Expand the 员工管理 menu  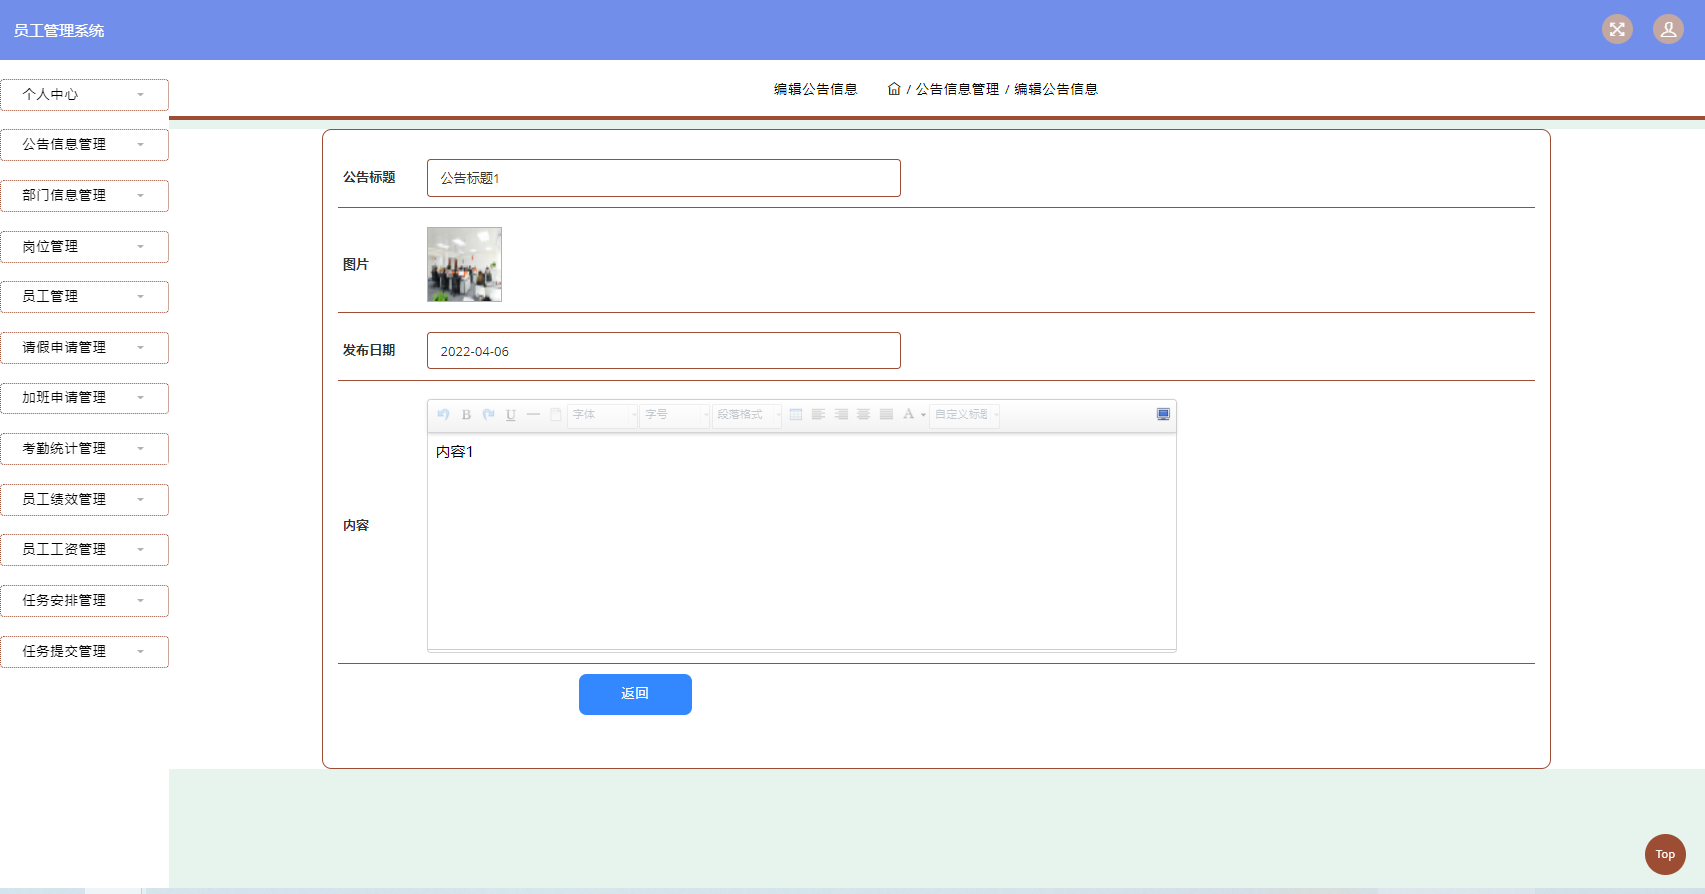[84, 296]
